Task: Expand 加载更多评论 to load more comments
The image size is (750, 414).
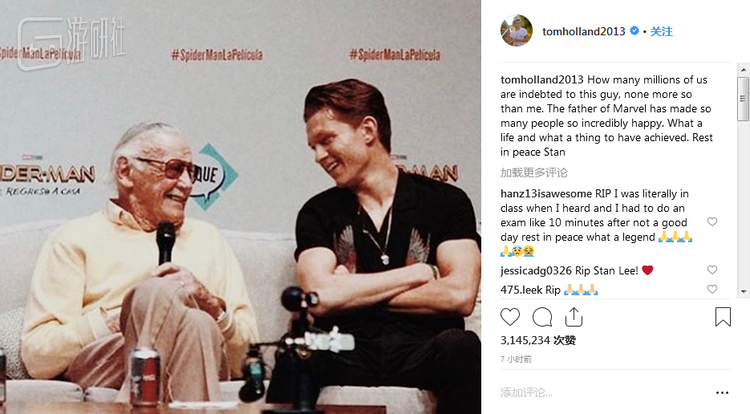Action: [533, 172]
